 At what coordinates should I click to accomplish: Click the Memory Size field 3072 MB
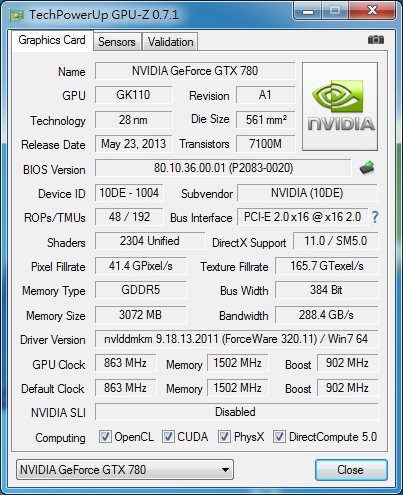click(140, 315)
